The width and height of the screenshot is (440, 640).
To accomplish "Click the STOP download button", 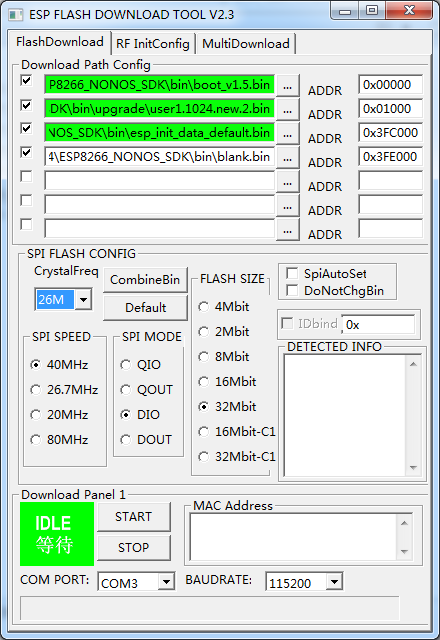I will point(133,548).
